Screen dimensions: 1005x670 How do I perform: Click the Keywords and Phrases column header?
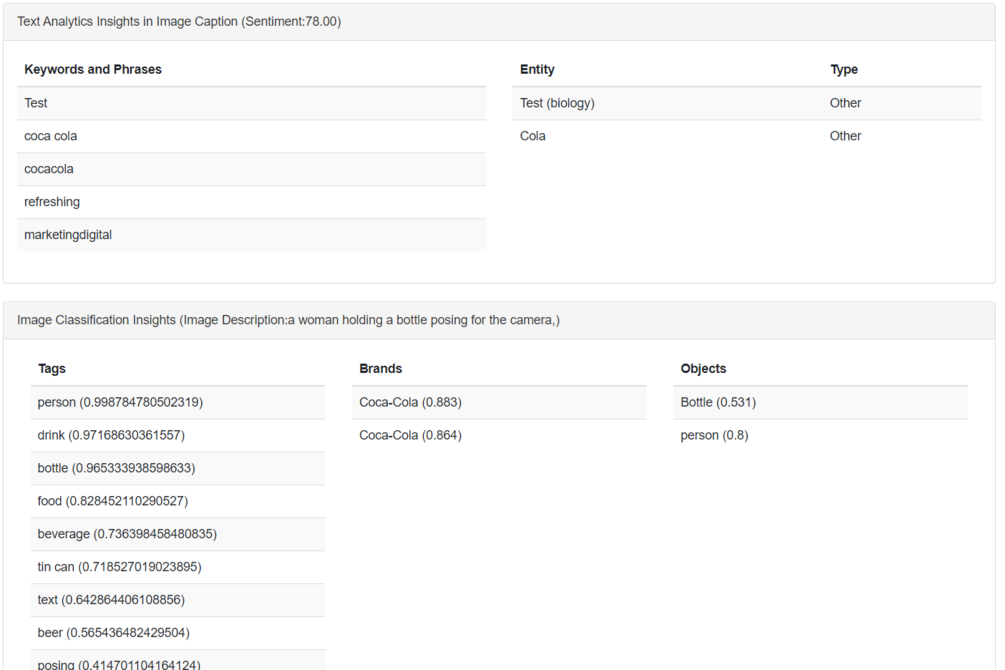[93, 70]
